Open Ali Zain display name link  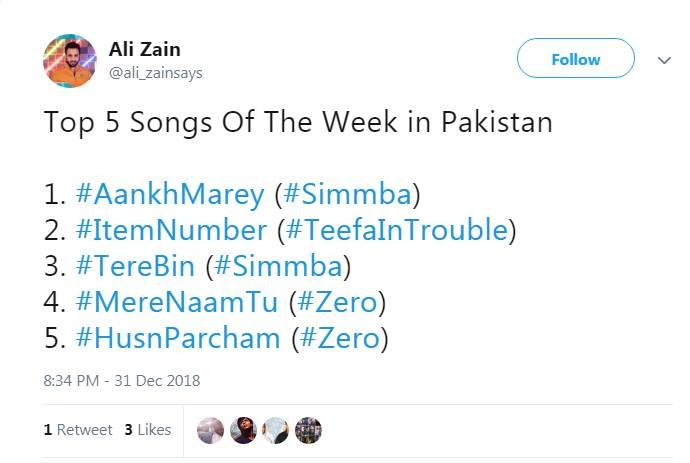pos(144,49)
